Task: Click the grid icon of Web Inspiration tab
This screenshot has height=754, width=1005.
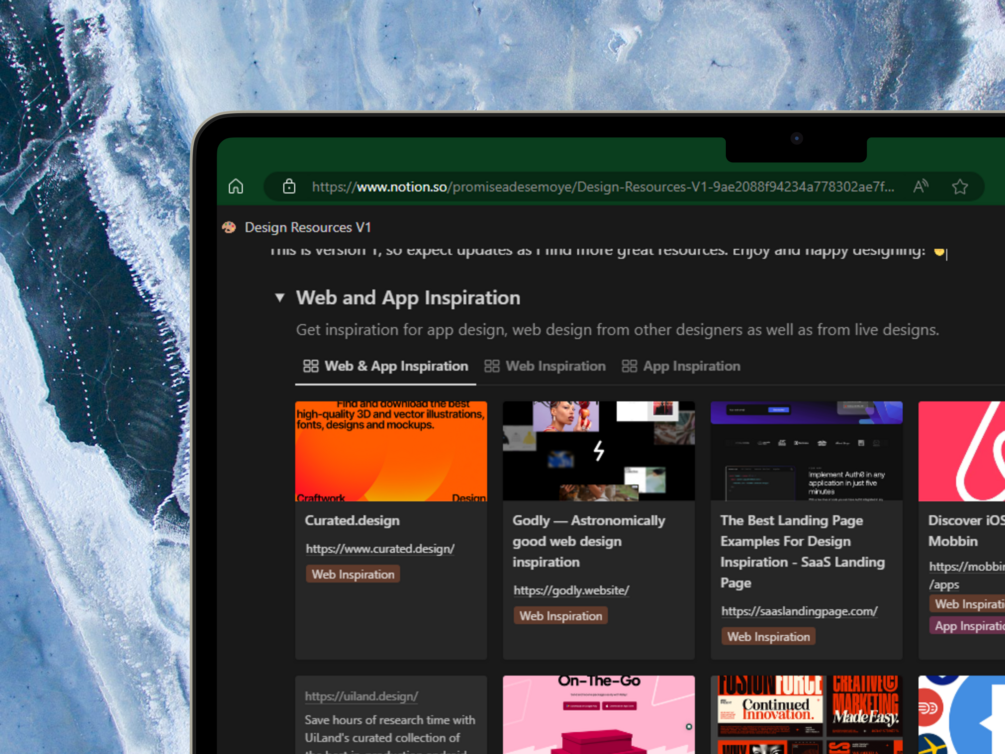Action: click(x=492, y=366)
